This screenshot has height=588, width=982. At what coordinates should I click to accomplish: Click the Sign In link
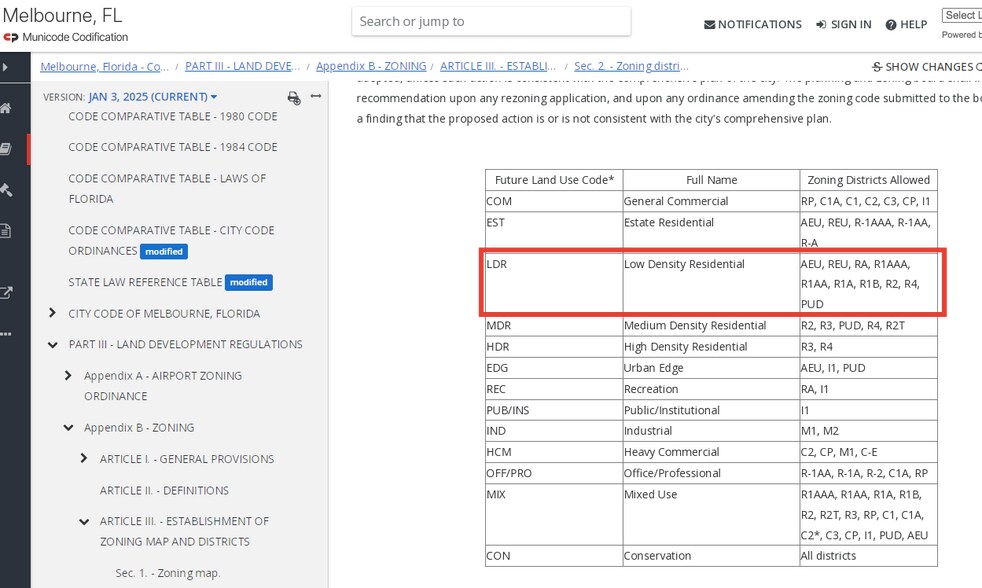[x=843, y=24]
